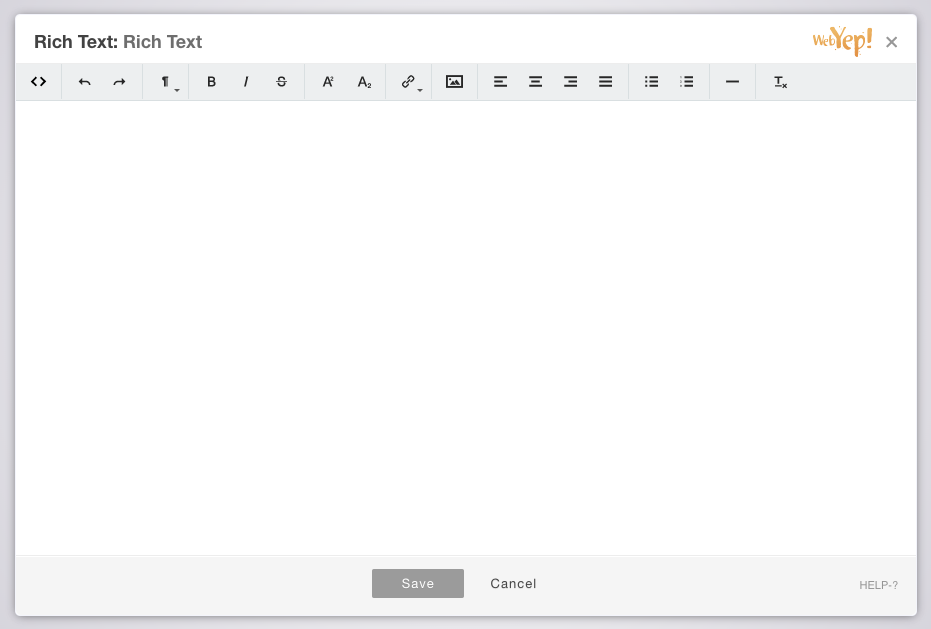Create a bulleted list
This screenshot has width=931, height=629.
click(x=651, y=81)
